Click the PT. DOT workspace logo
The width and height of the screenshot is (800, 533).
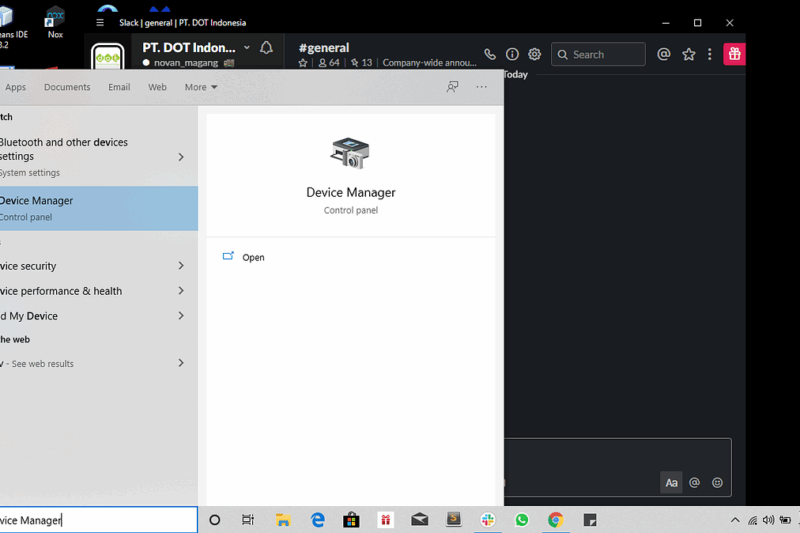coord(108,58)
